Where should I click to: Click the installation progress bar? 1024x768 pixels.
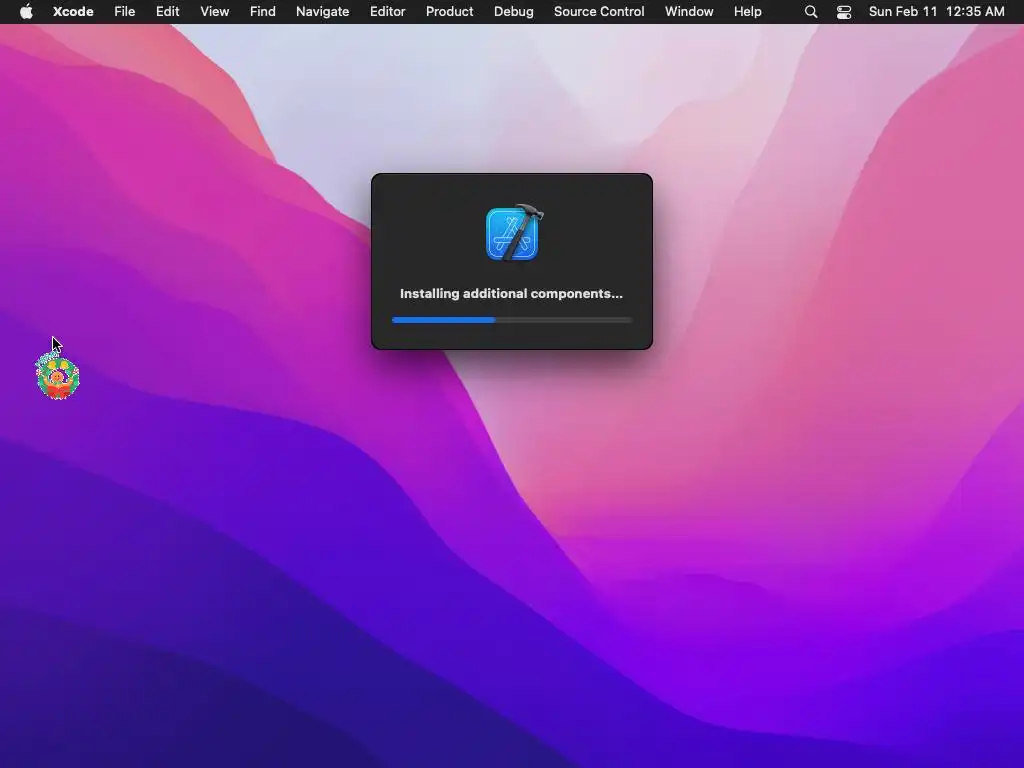pos(512,320)
